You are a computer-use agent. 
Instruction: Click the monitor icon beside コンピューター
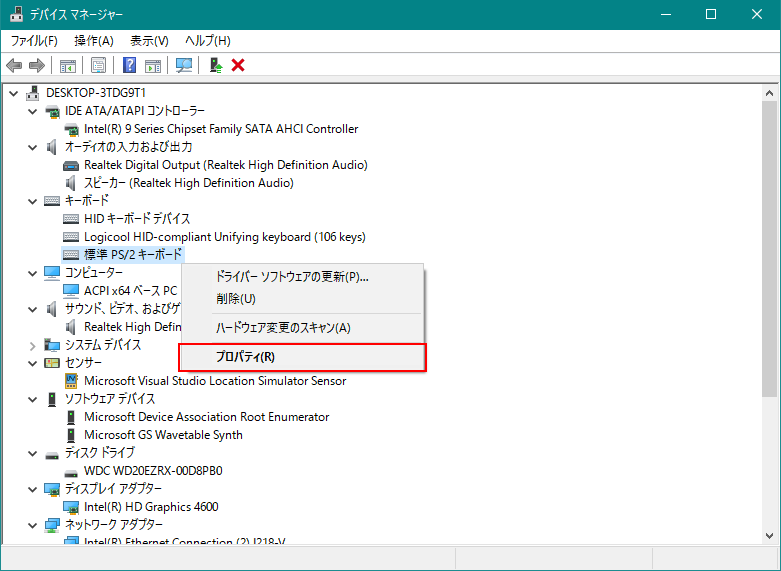click(52, 273)
